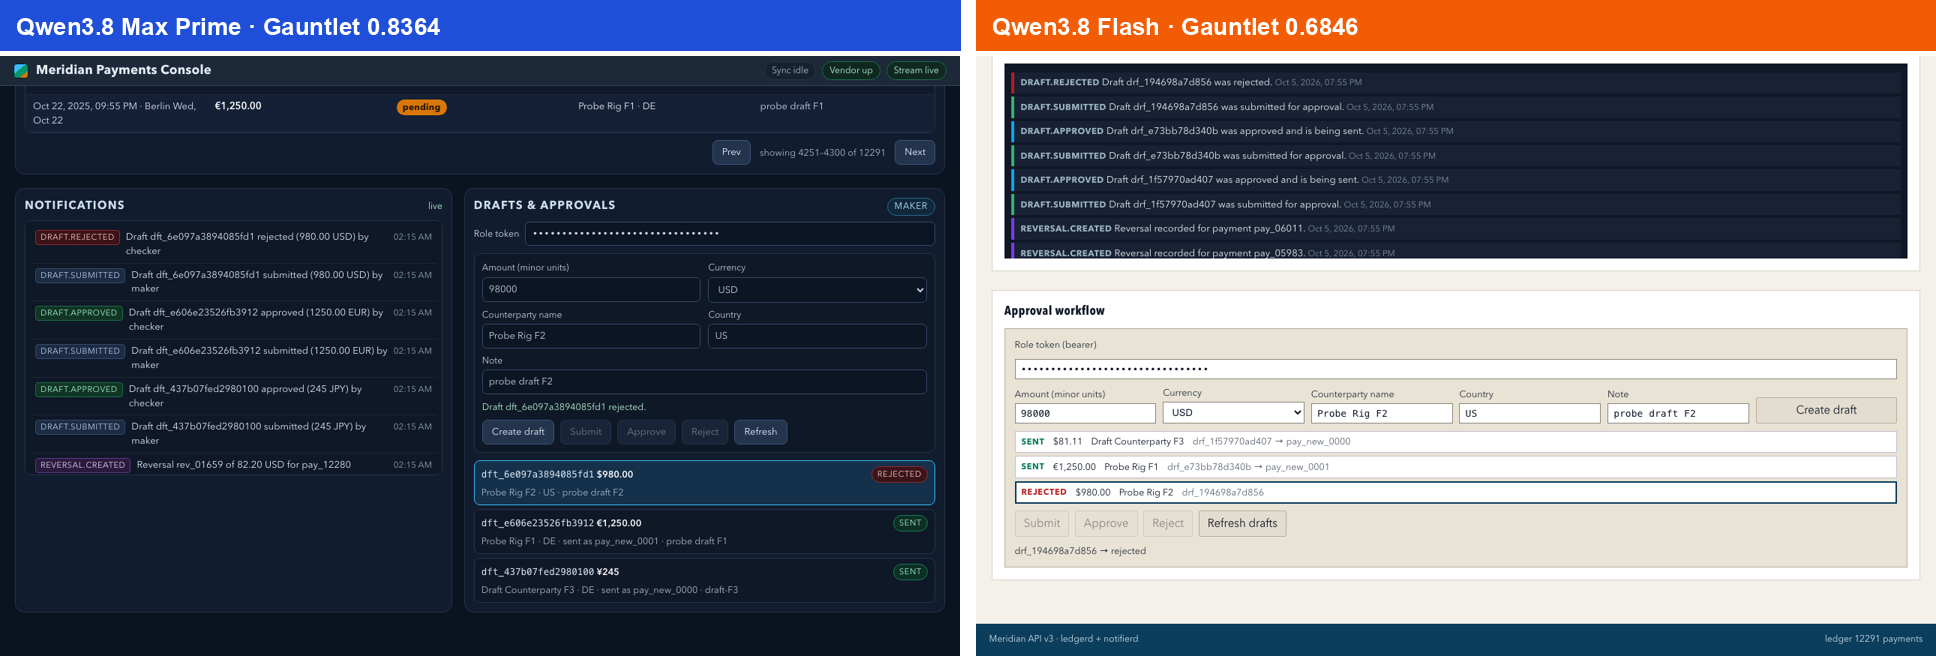1936x656 pixels.
Task: Click the Approve button in Drafts & Approvals
Action: [646, 432]
